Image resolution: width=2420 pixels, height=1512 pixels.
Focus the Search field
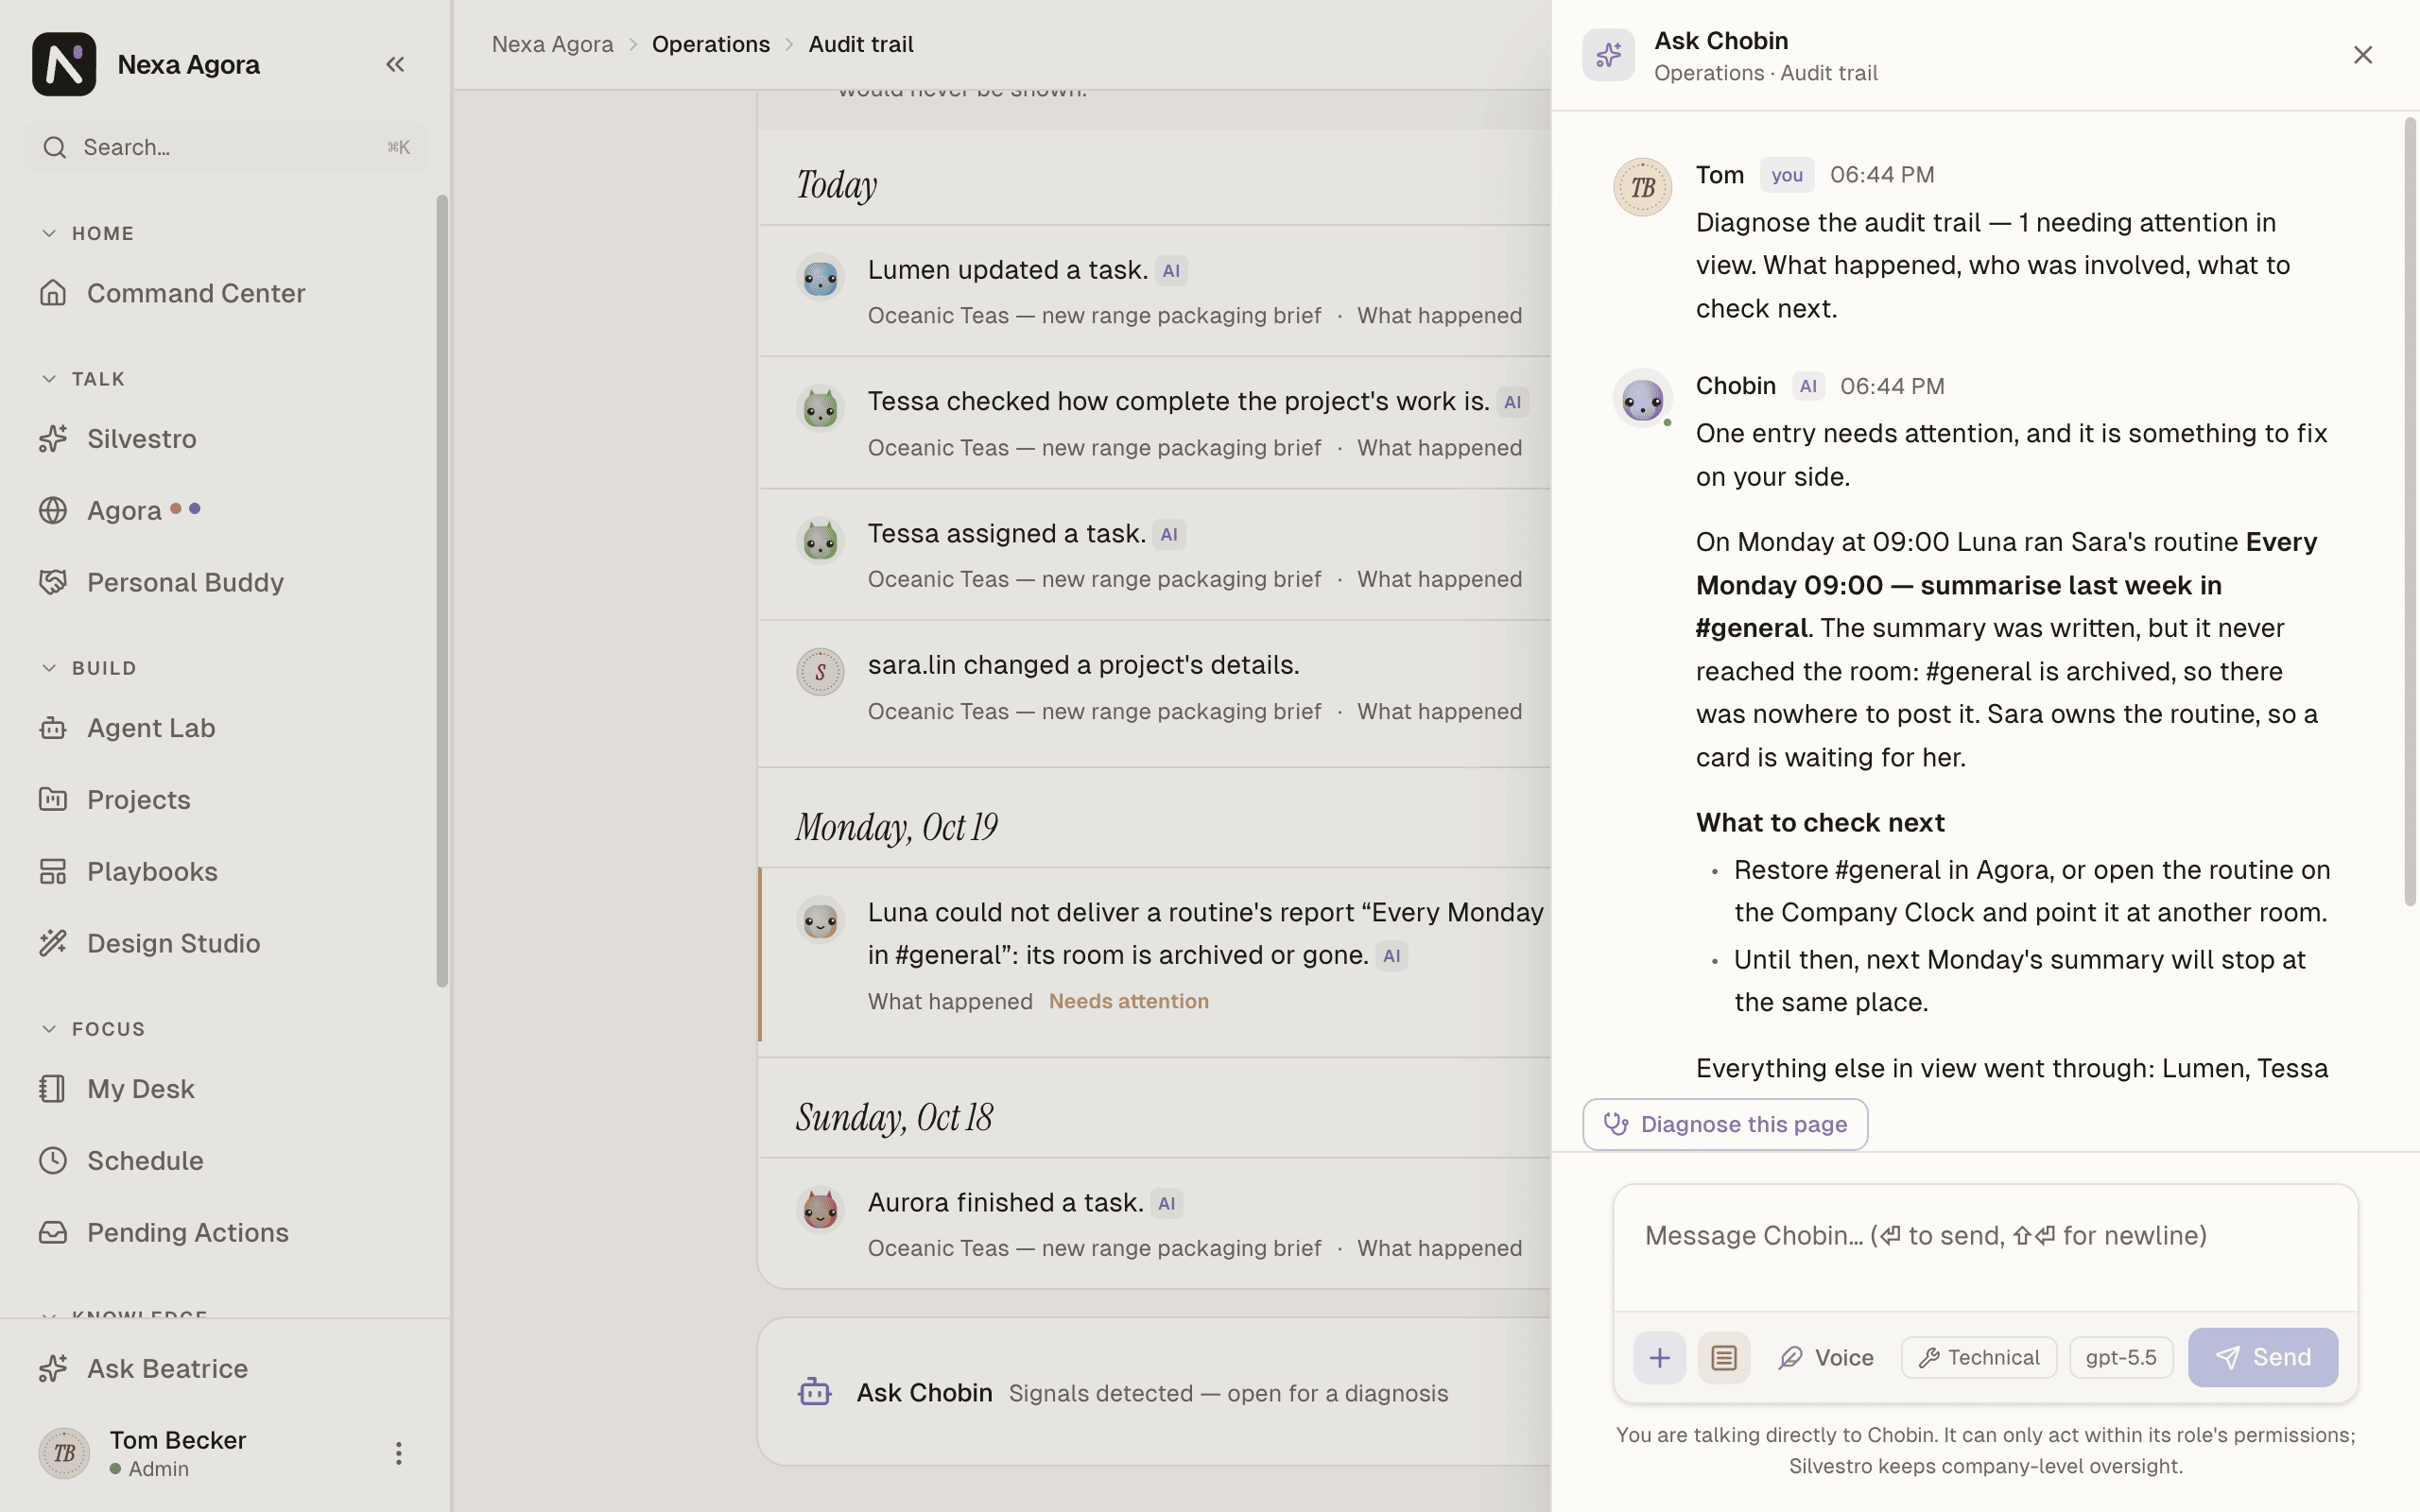[226, 147]
